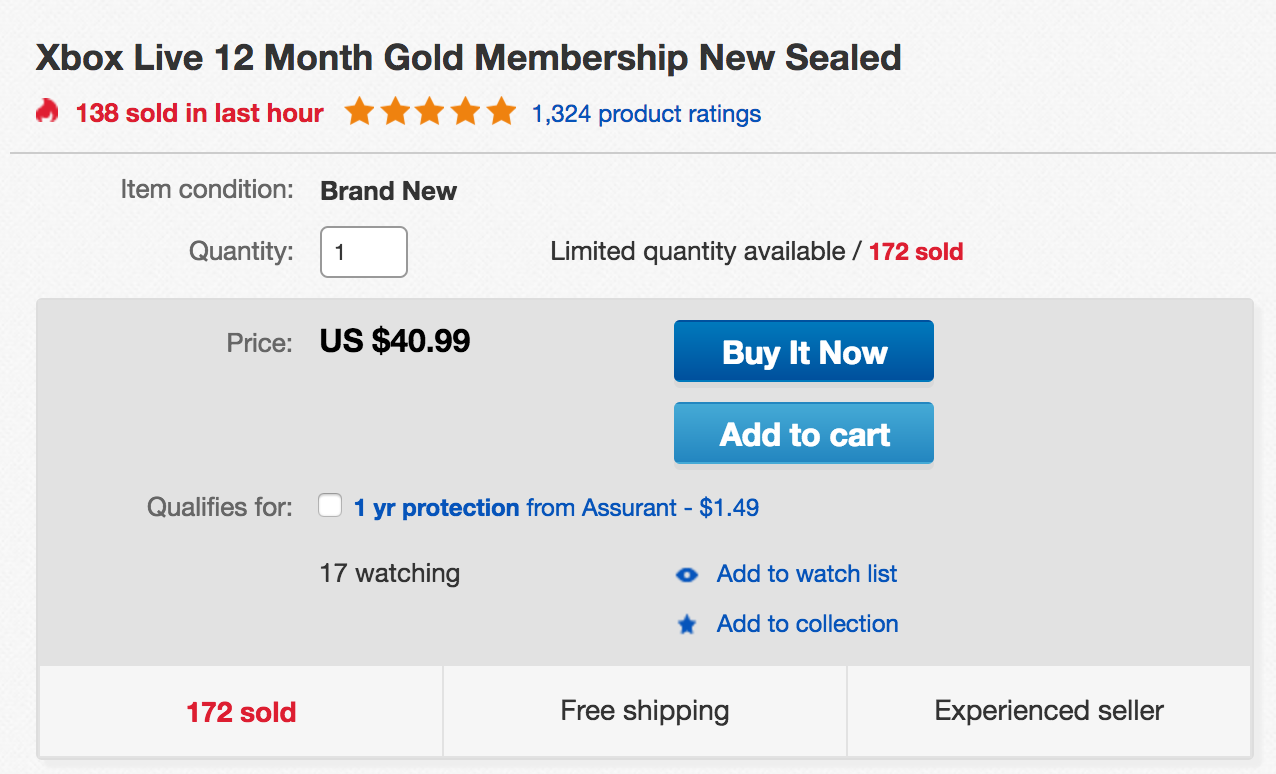Click the third orange rating star
Screen dimensions: 1276x774
pyautogui.click(x=430, y=112)
